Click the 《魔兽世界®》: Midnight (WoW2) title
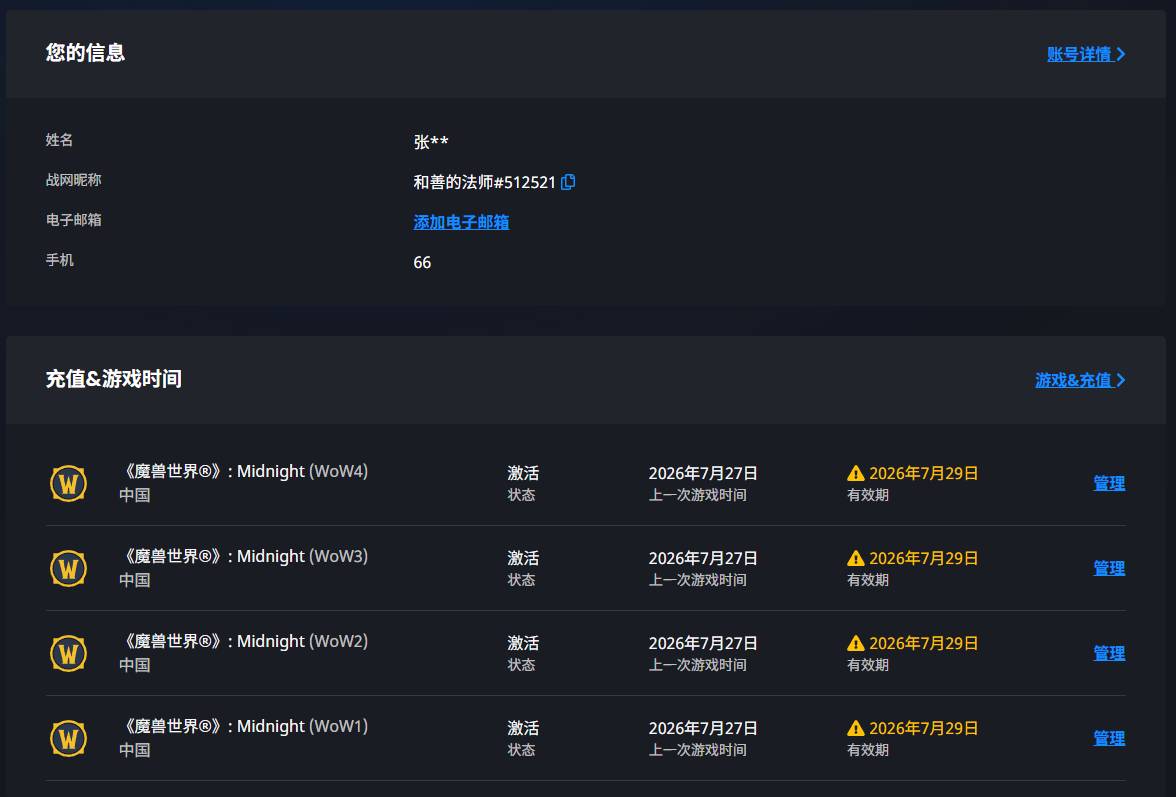1176x797 pixels. click(244, 641)
